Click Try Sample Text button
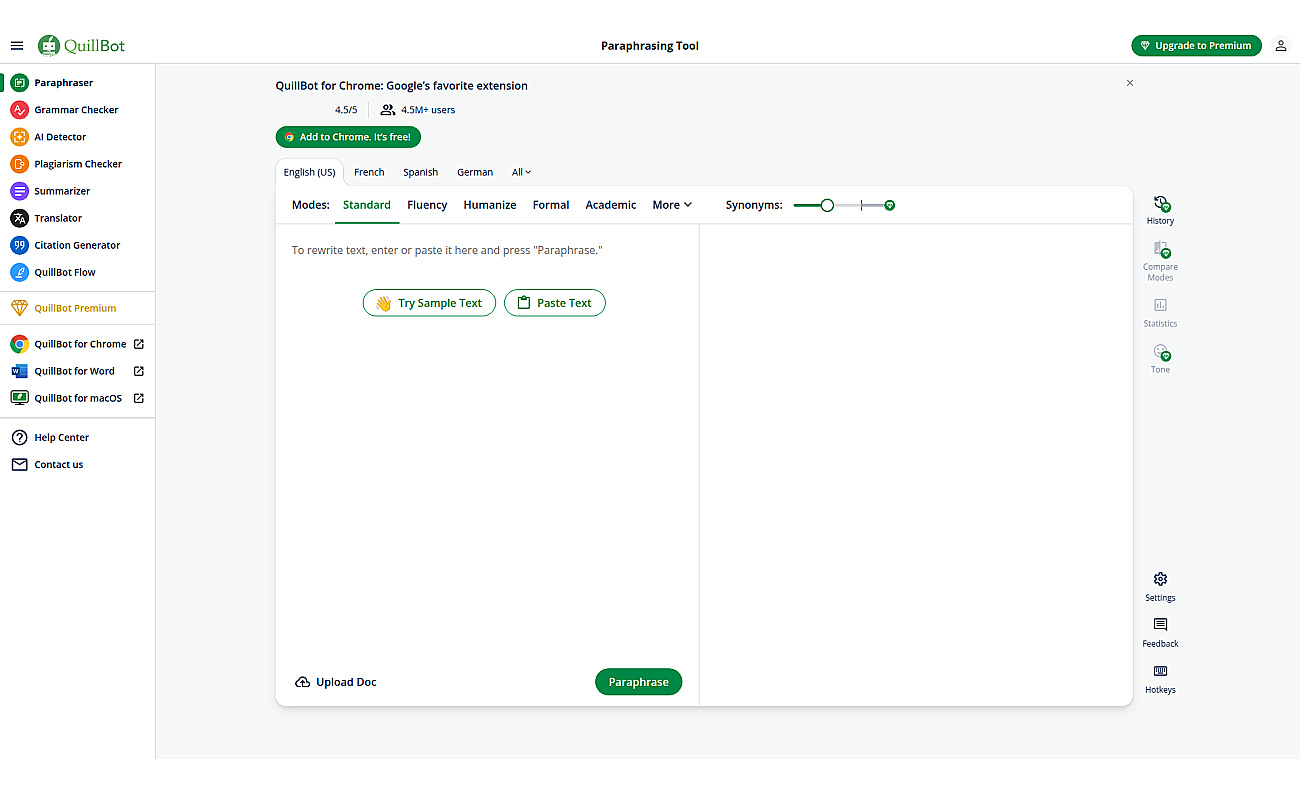Viewport: 1300px width, 788px height. pyautogui.click(x=429, y=303)
